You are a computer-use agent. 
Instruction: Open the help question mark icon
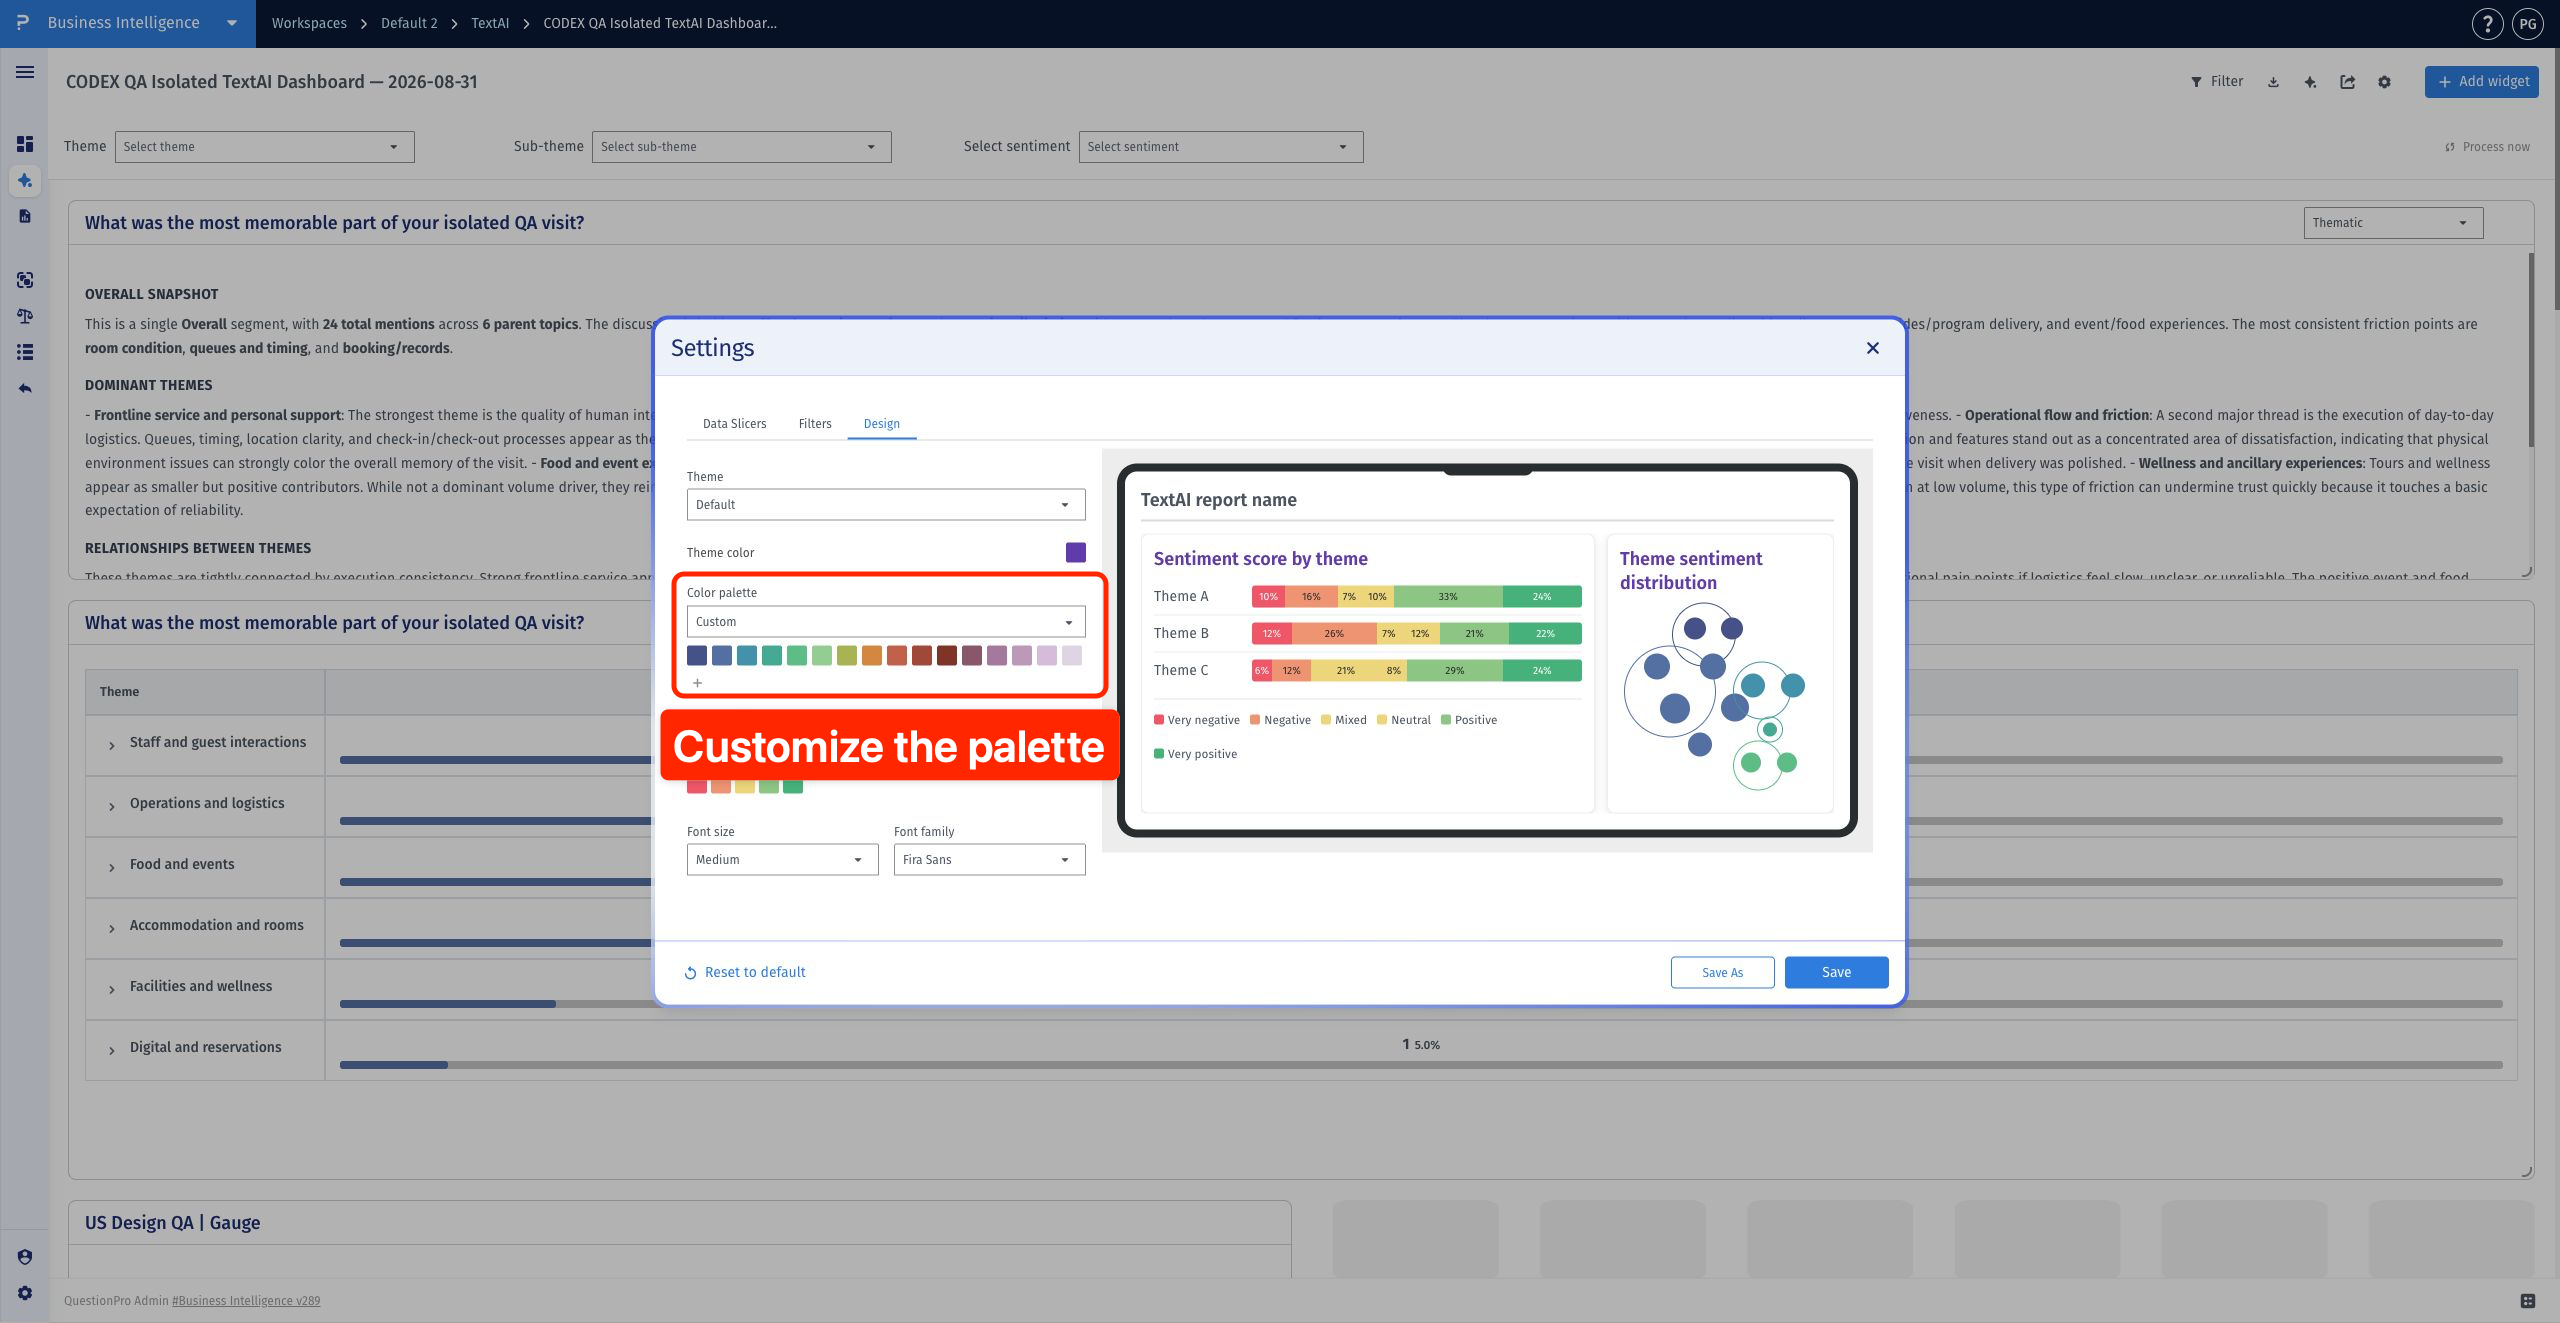tap(2487, 23)
